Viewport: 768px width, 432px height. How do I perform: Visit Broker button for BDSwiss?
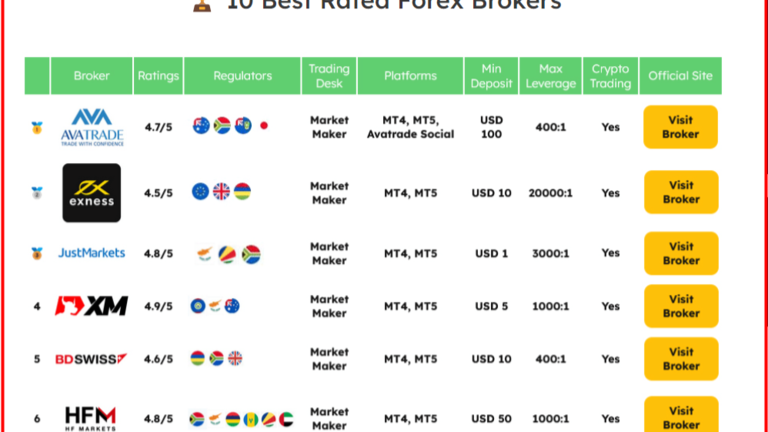pos(681,359)
